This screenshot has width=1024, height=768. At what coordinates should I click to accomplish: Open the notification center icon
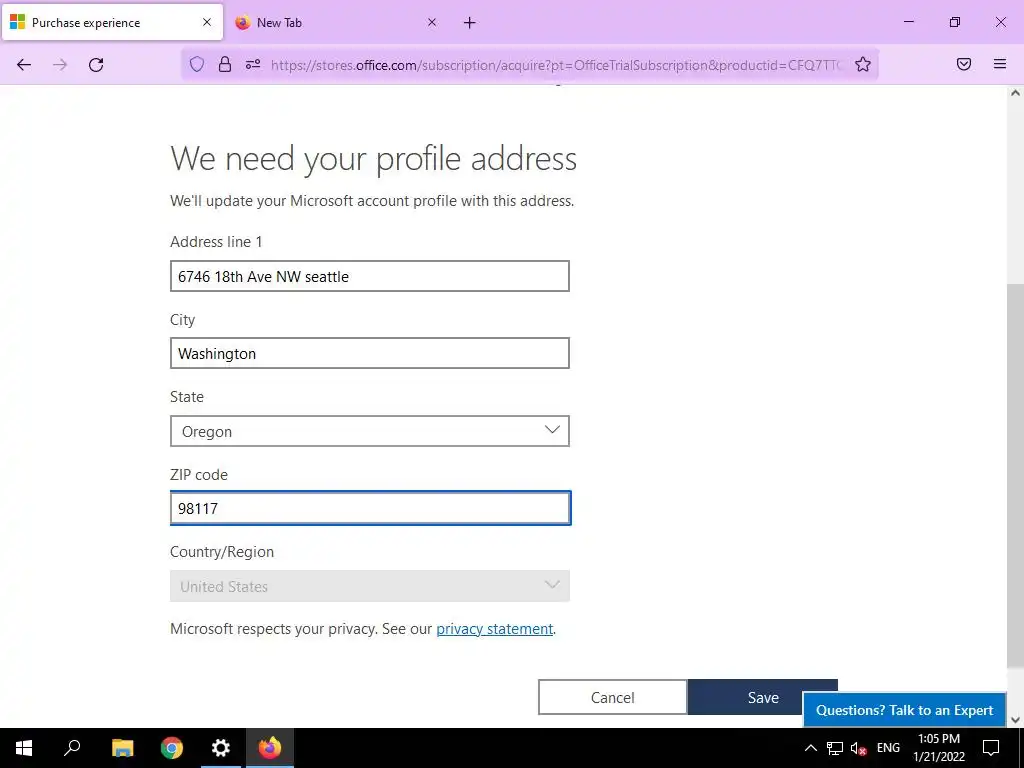(991, 748)
